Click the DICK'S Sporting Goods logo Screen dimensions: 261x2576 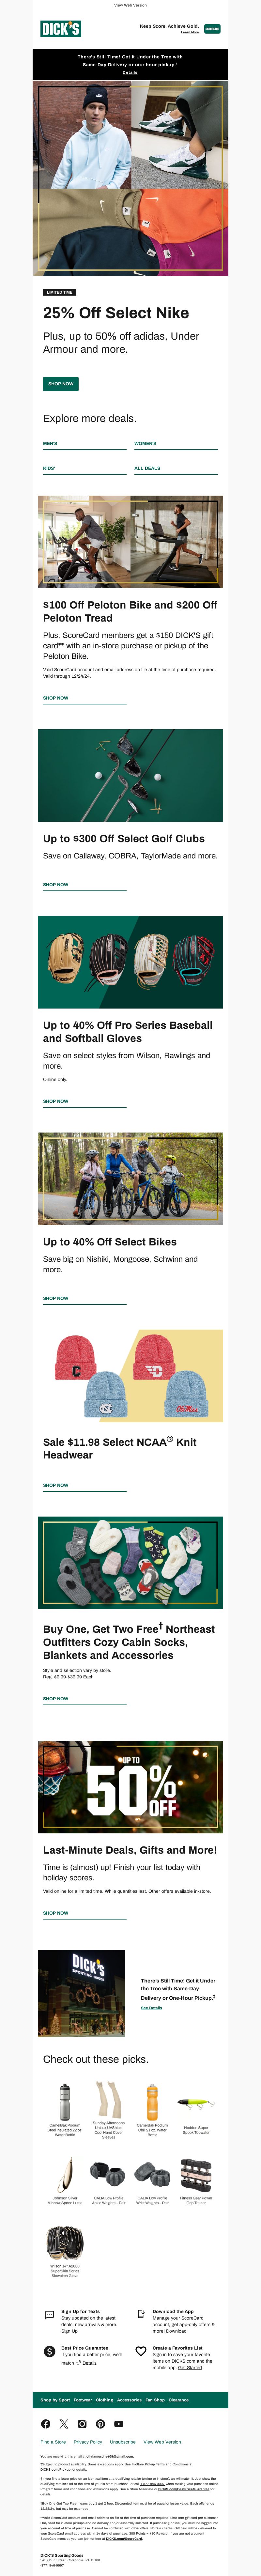pos(60,29)
